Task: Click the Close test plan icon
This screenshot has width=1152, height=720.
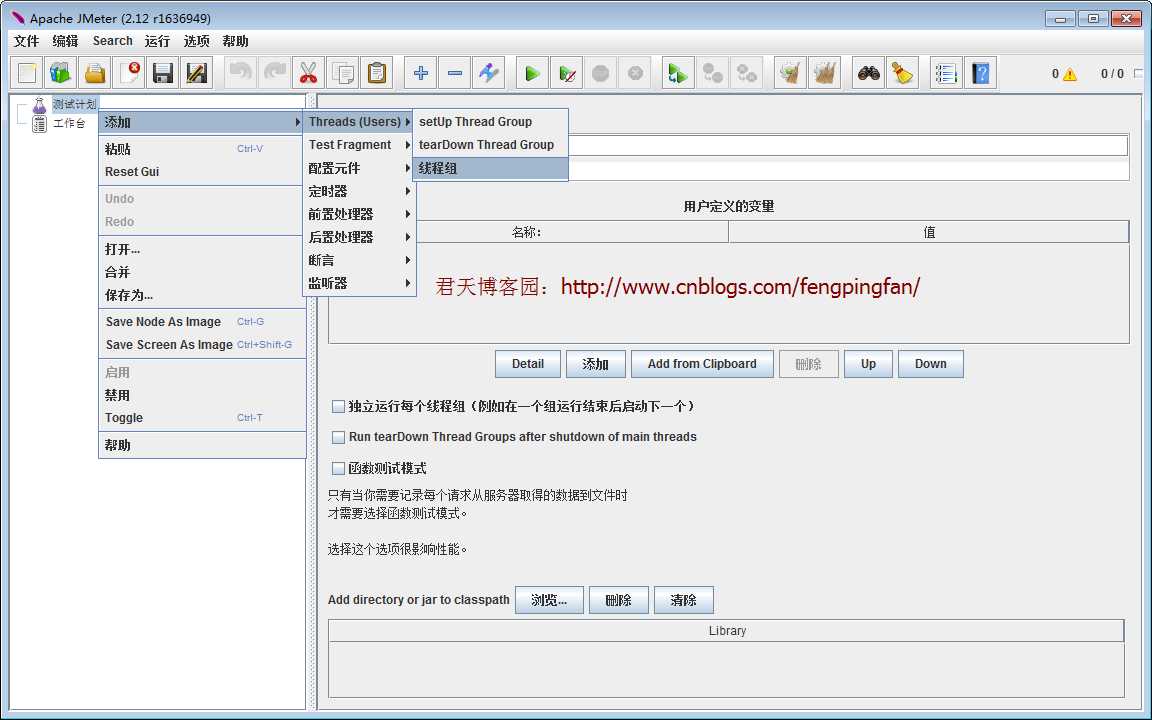Action: (129, 73)
